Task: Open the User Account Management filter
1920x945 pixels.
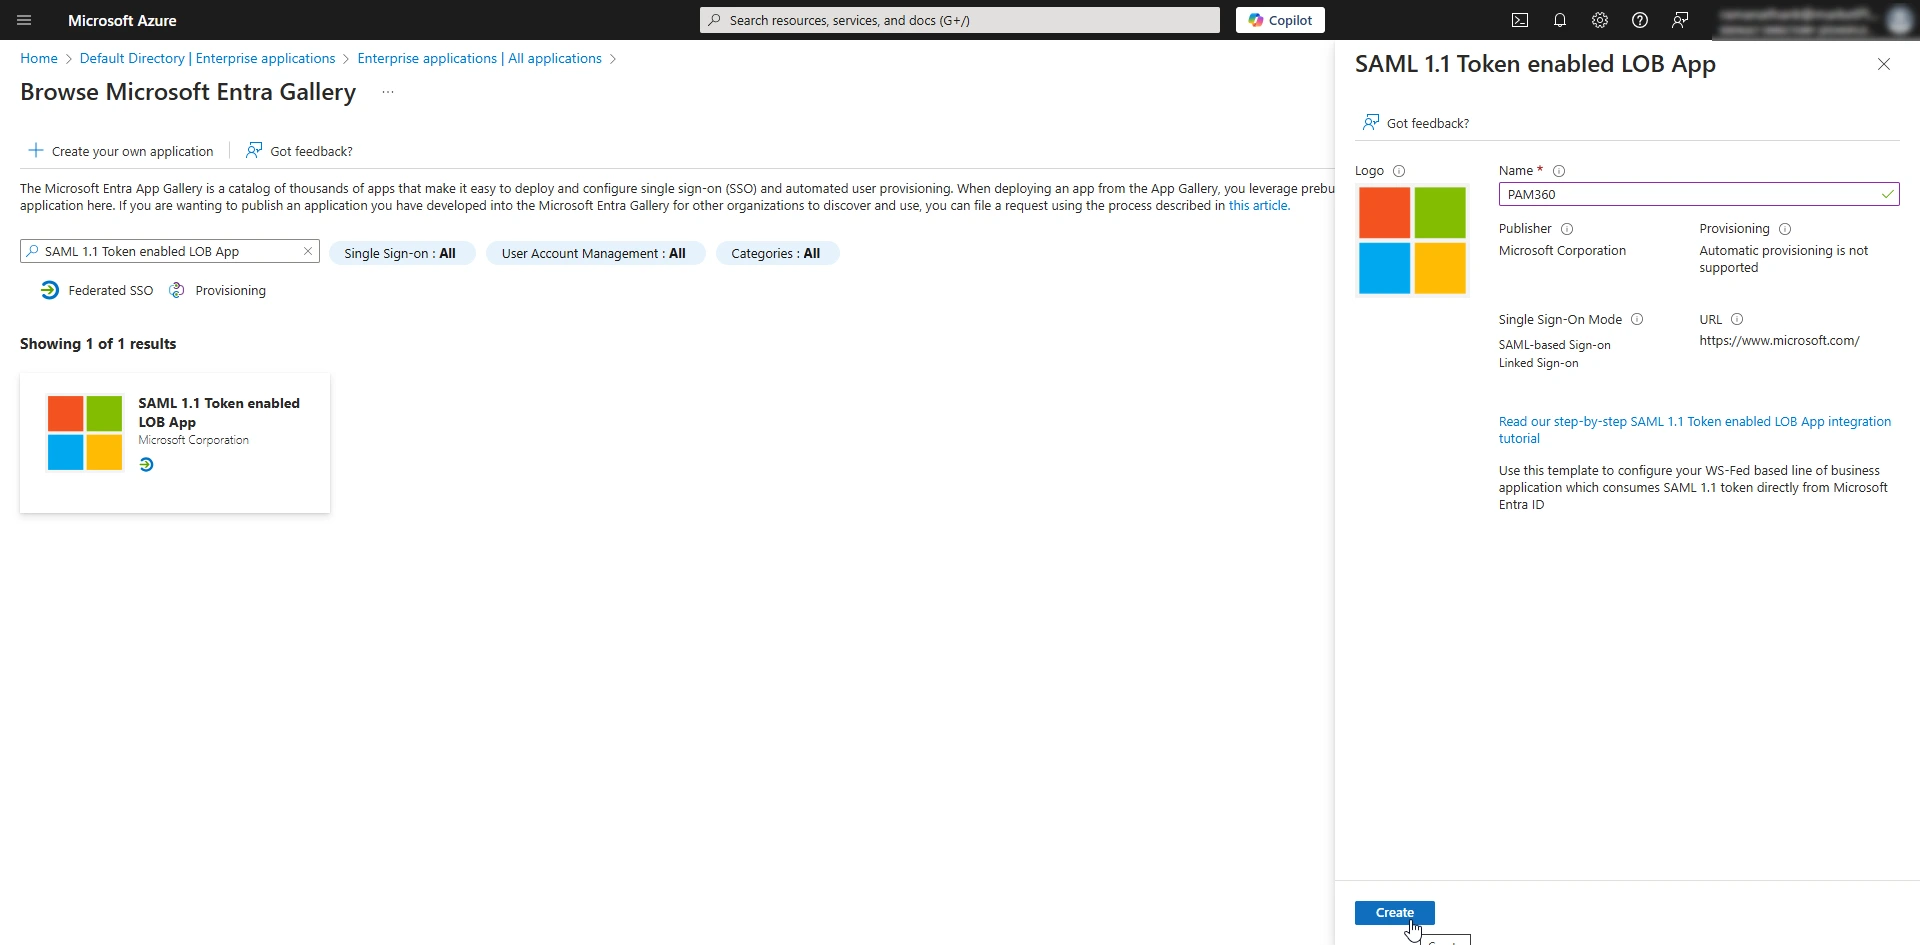Action: pos(595,253)
